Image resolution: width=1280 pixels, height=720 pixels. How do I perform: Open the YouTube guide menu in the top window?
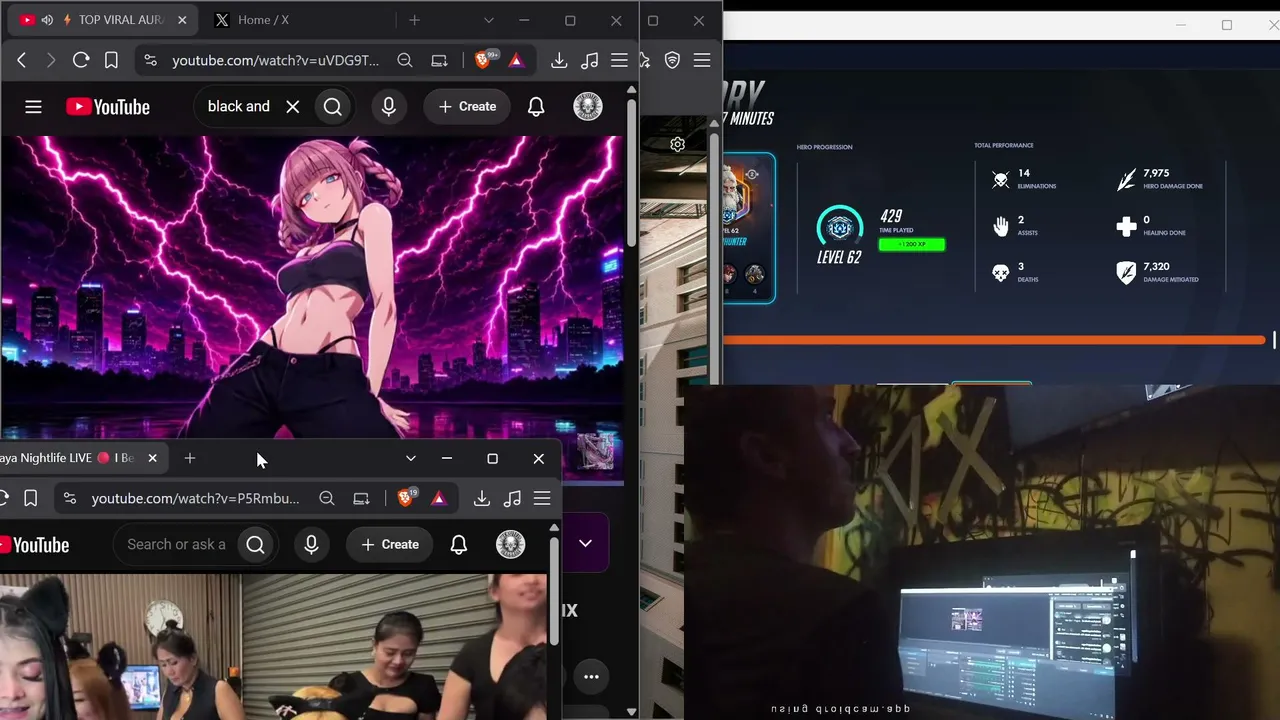33,107
